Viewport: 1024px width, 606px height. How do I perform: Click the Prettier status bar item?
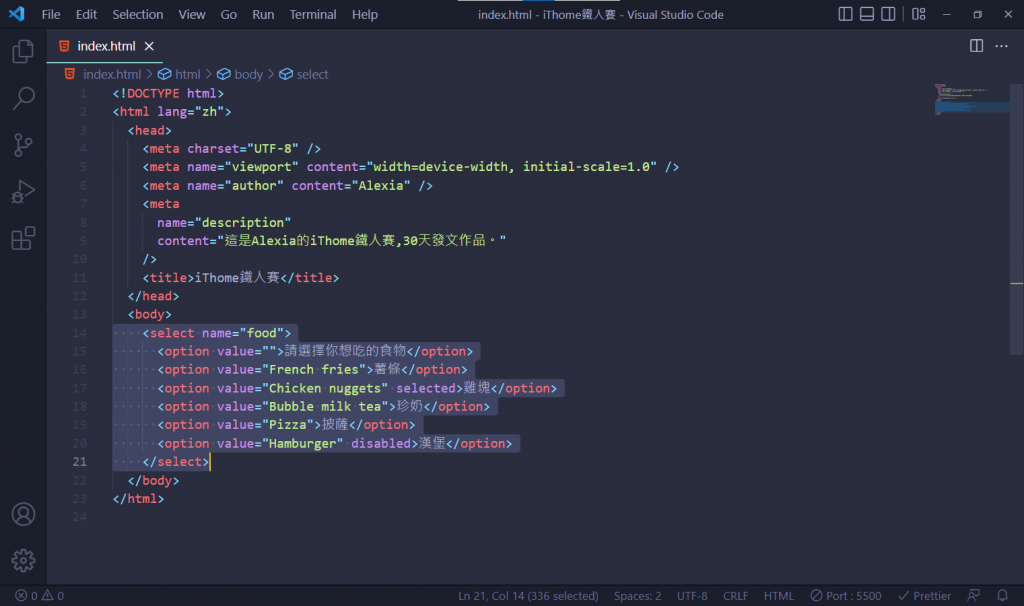(x=924, y=596)
